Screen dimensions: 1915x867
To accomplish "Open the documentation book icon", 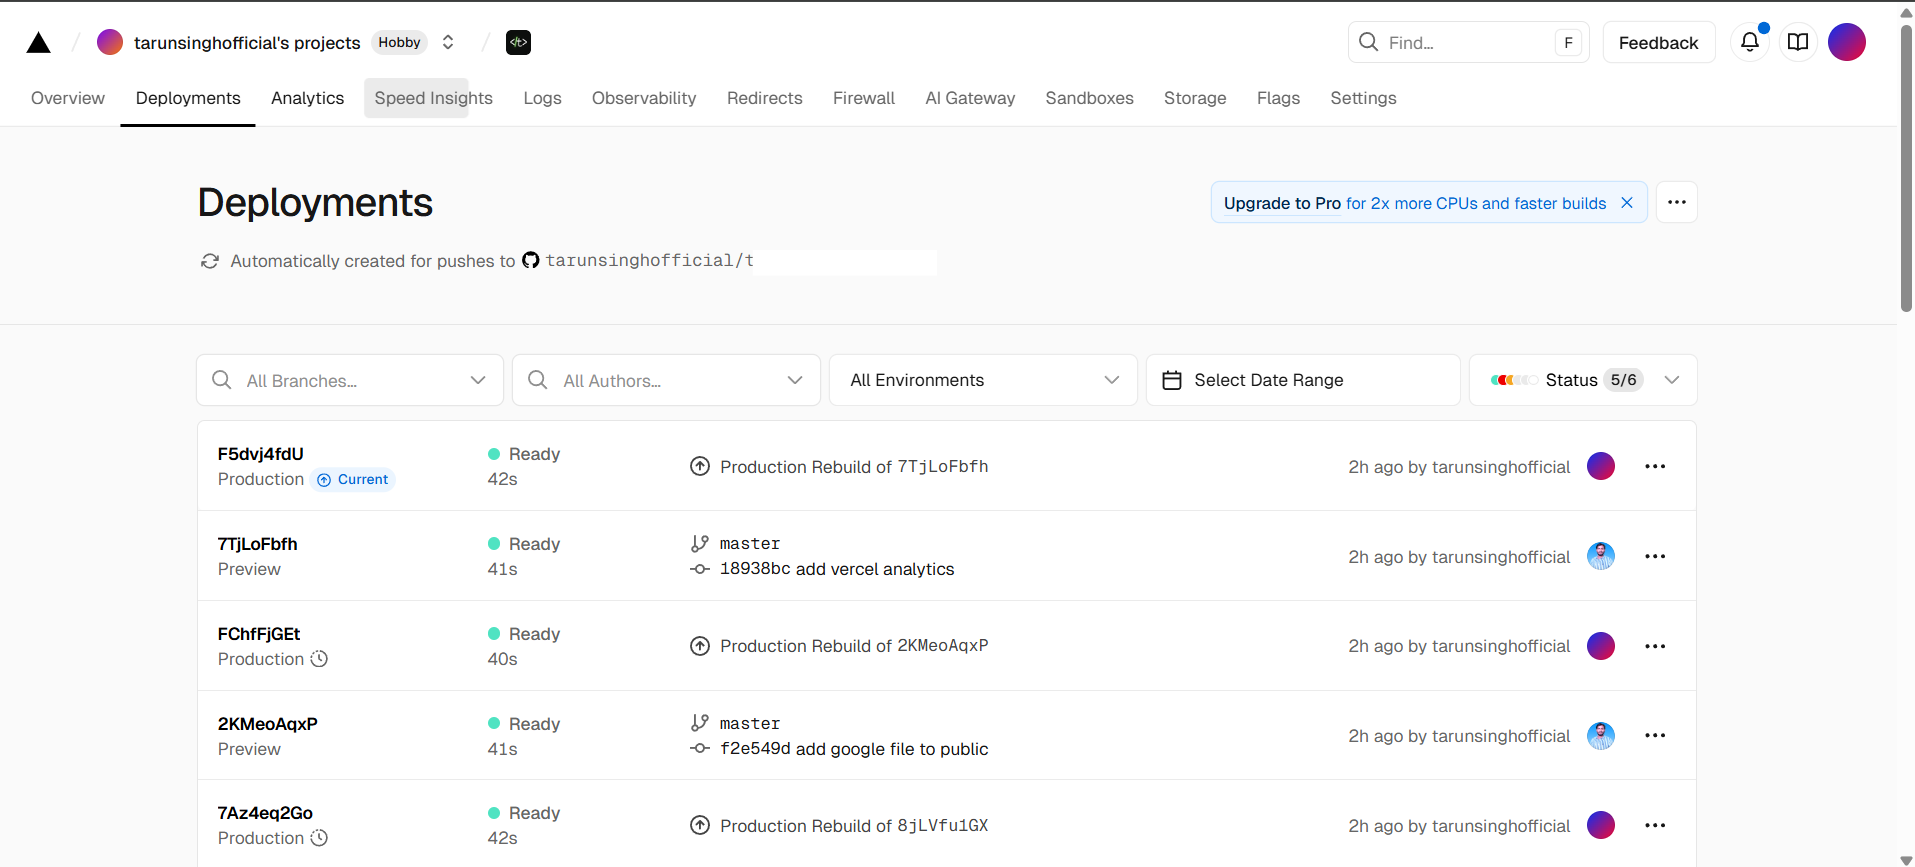I will click(x=1798, y=42).
